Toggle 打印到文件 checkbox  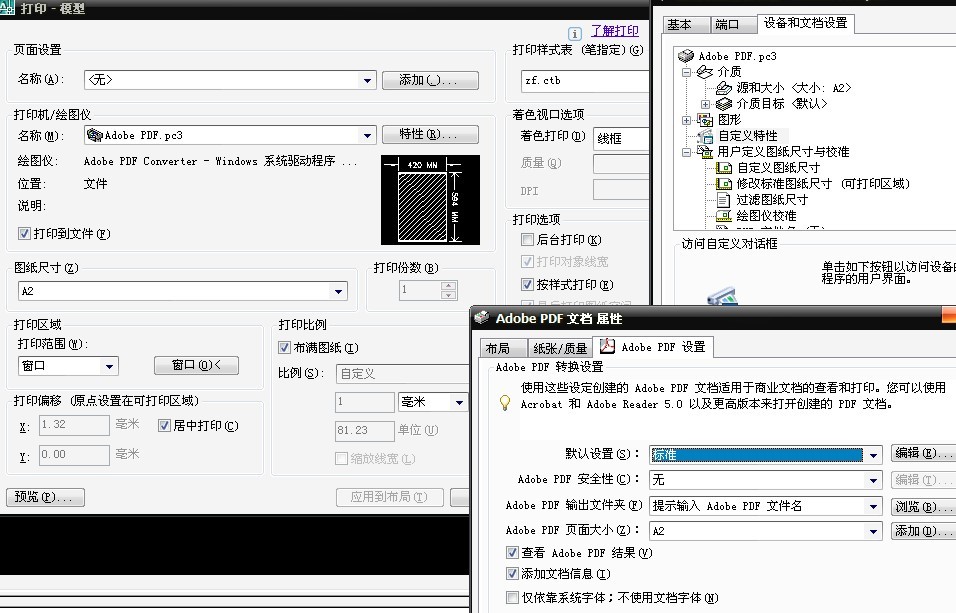[24, 234]
